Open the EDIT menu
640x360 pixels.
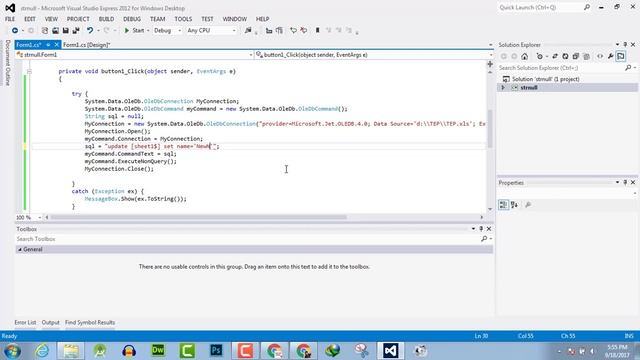(30, 19)
